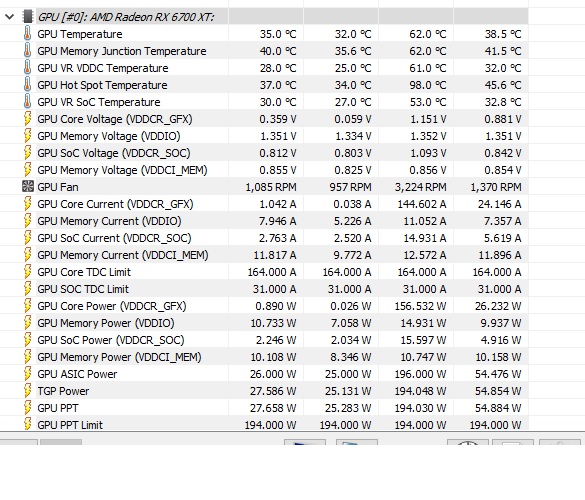Click the 38.5 °C average GPU temperature
Viewport: 585px width, 500px height.
pyautogui.click(x=503, y=34)
